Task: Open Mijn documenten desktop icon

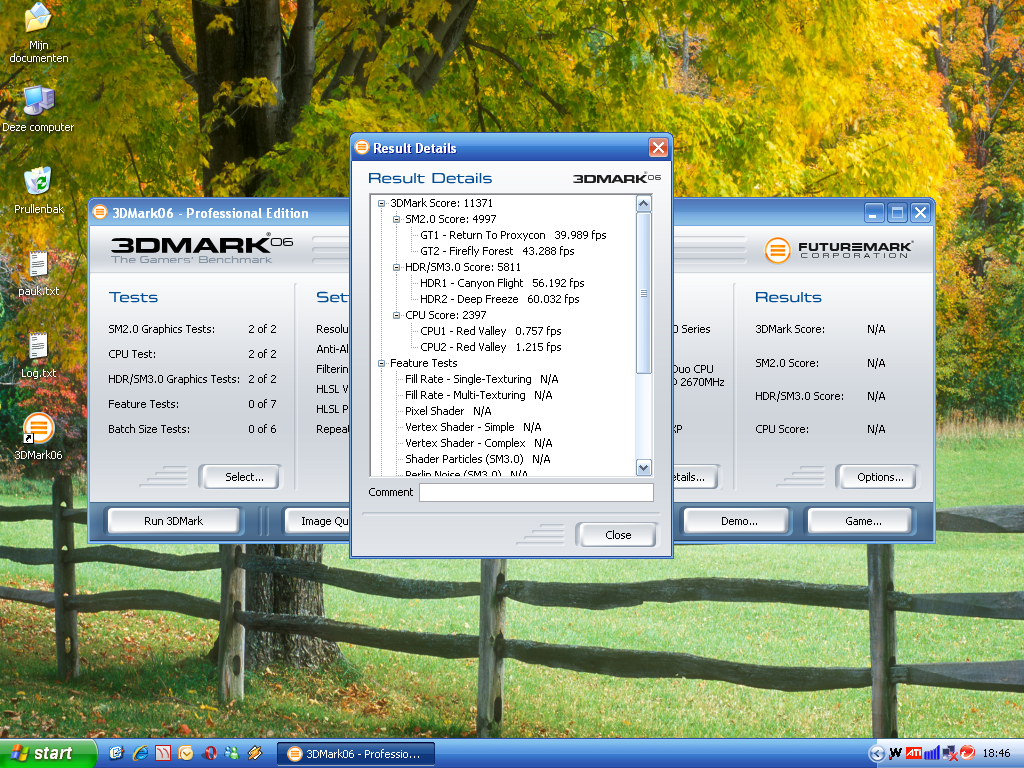Action: (x=38, y=33)
